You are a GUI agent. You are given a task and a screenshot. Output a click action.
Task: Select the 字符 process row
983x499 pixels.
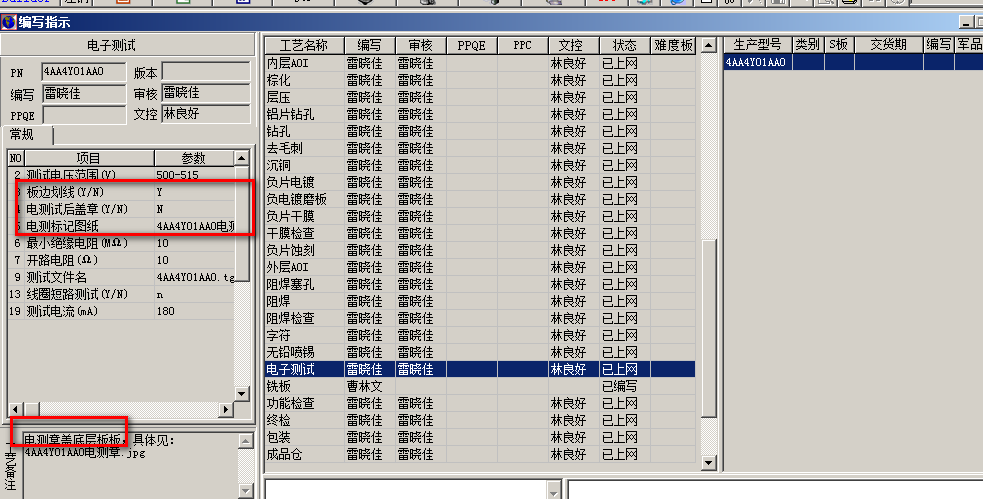(x=480, y=335)
